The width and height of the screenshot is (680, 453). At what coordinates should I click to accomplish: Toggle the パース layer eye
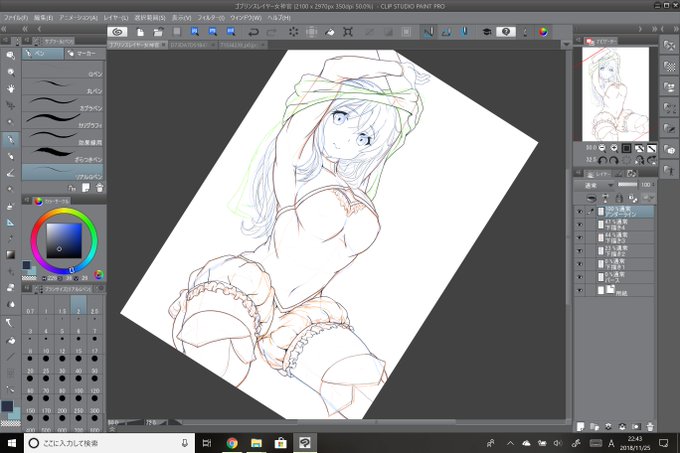coord(580,277)
